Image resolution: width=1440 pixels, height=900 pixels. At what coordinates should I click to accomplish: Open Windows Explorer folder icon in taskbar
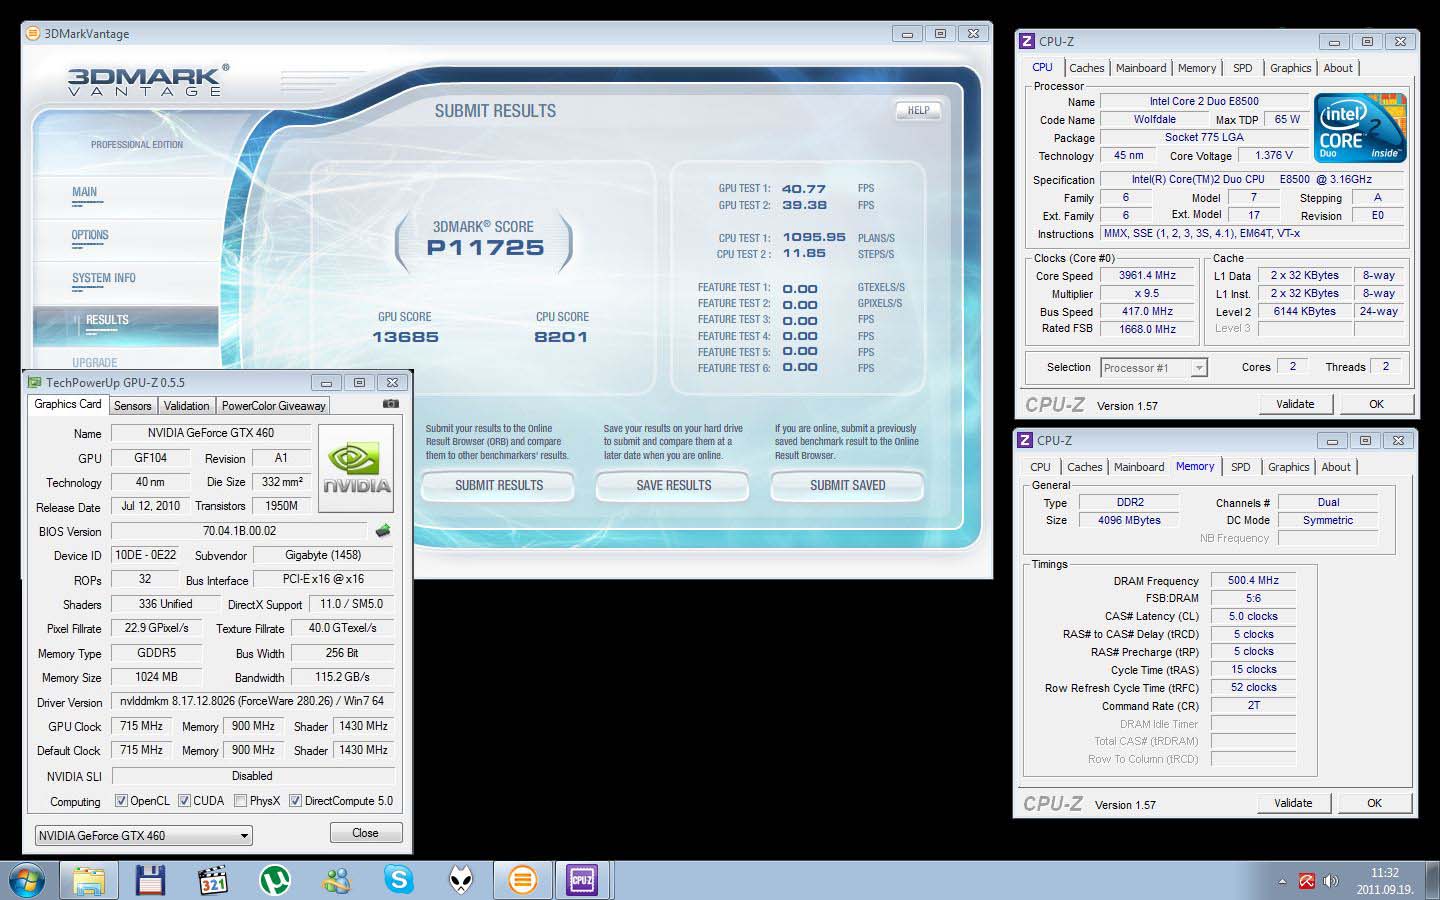coord(88,880)
